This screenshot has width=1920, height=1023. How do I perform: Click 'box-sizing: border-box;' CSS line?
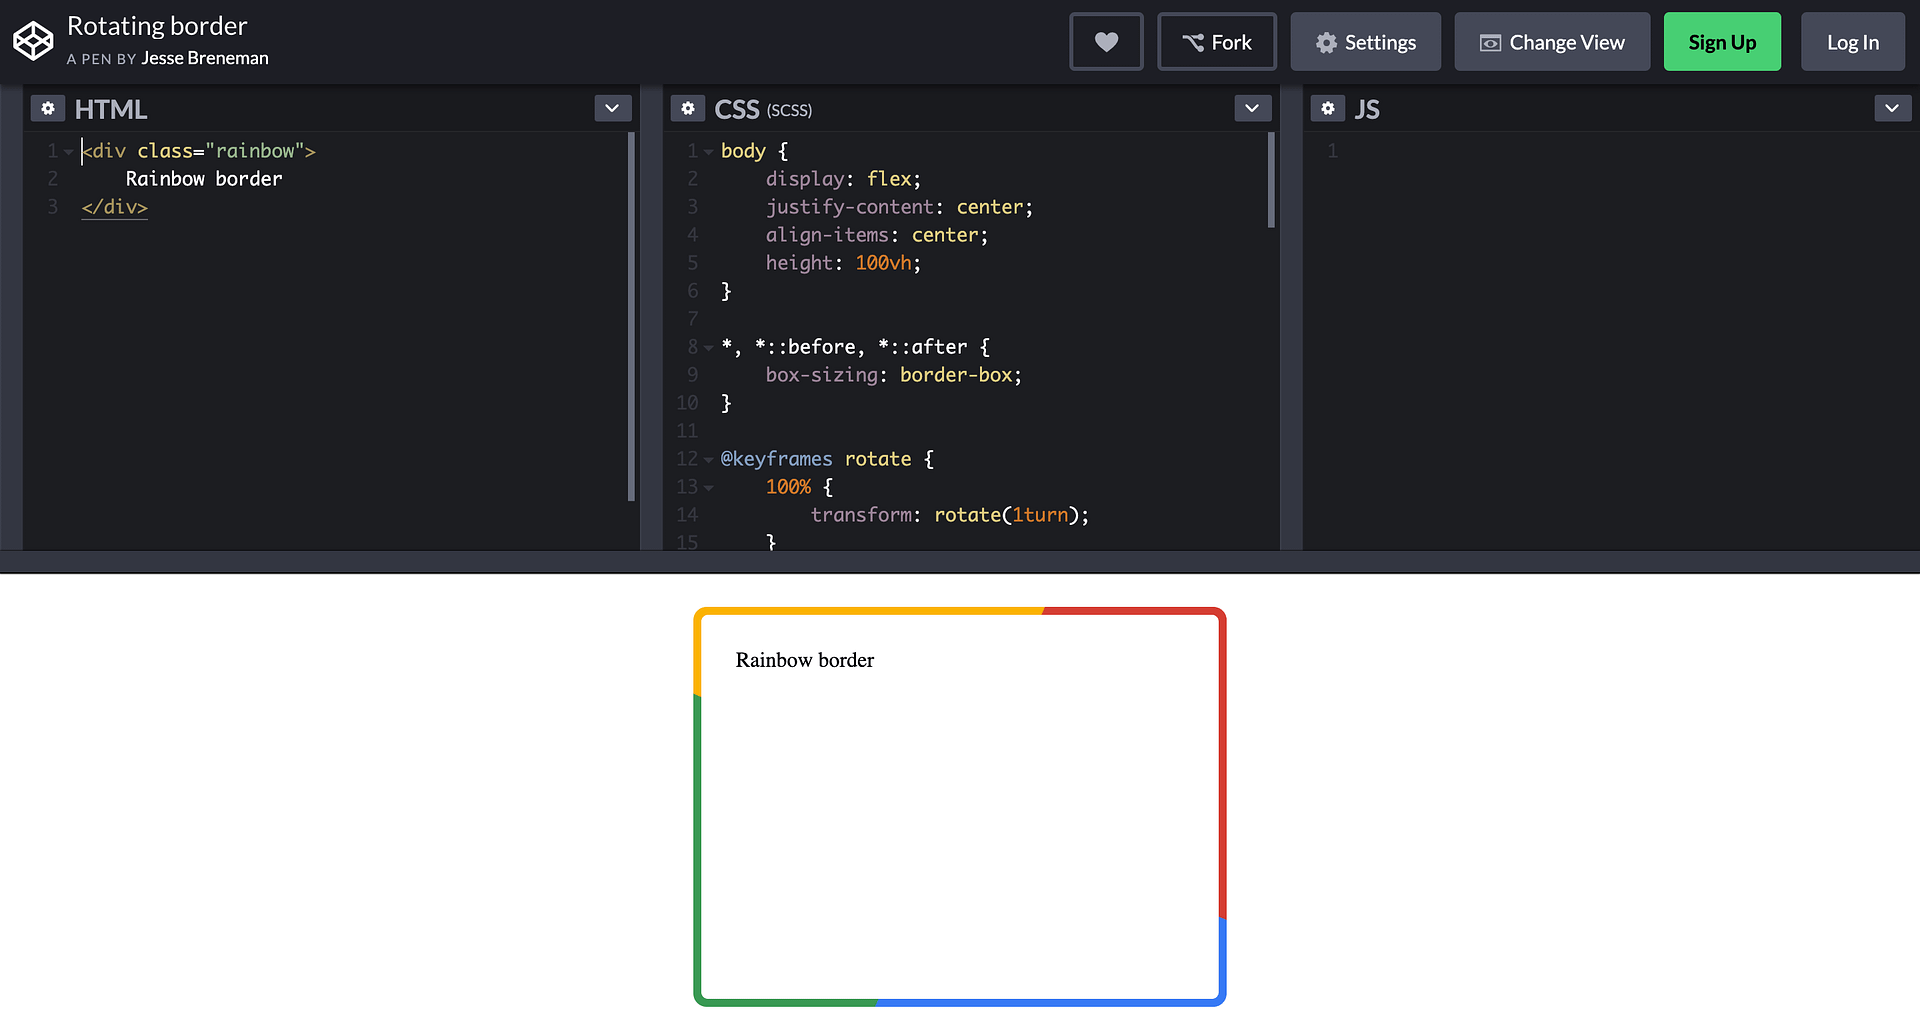click(x=894, y=375)
